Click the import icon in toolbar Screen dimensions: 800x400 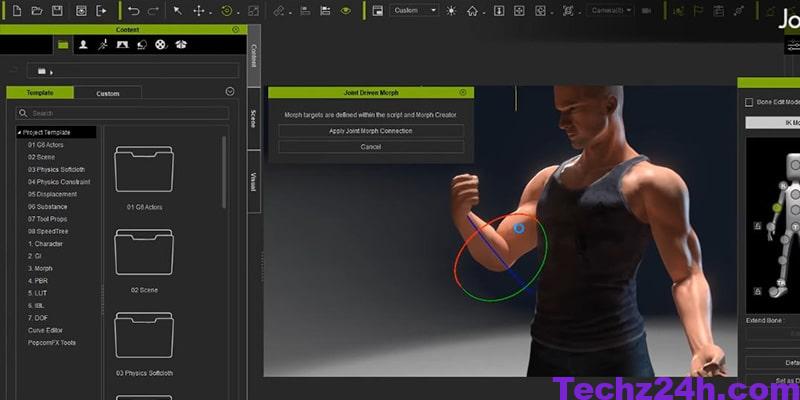pyautogui.click(x=81, y=11)
